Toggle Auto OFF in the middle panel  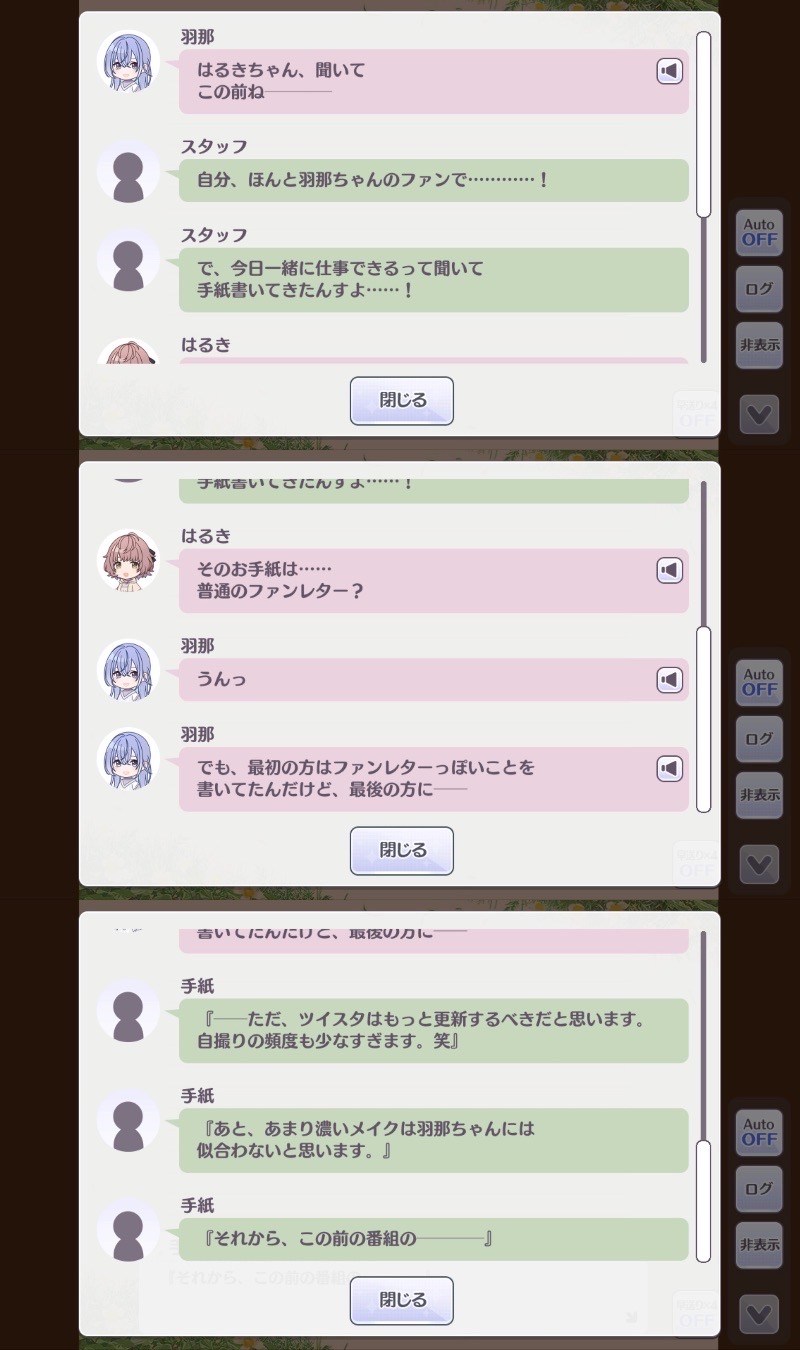759,682
